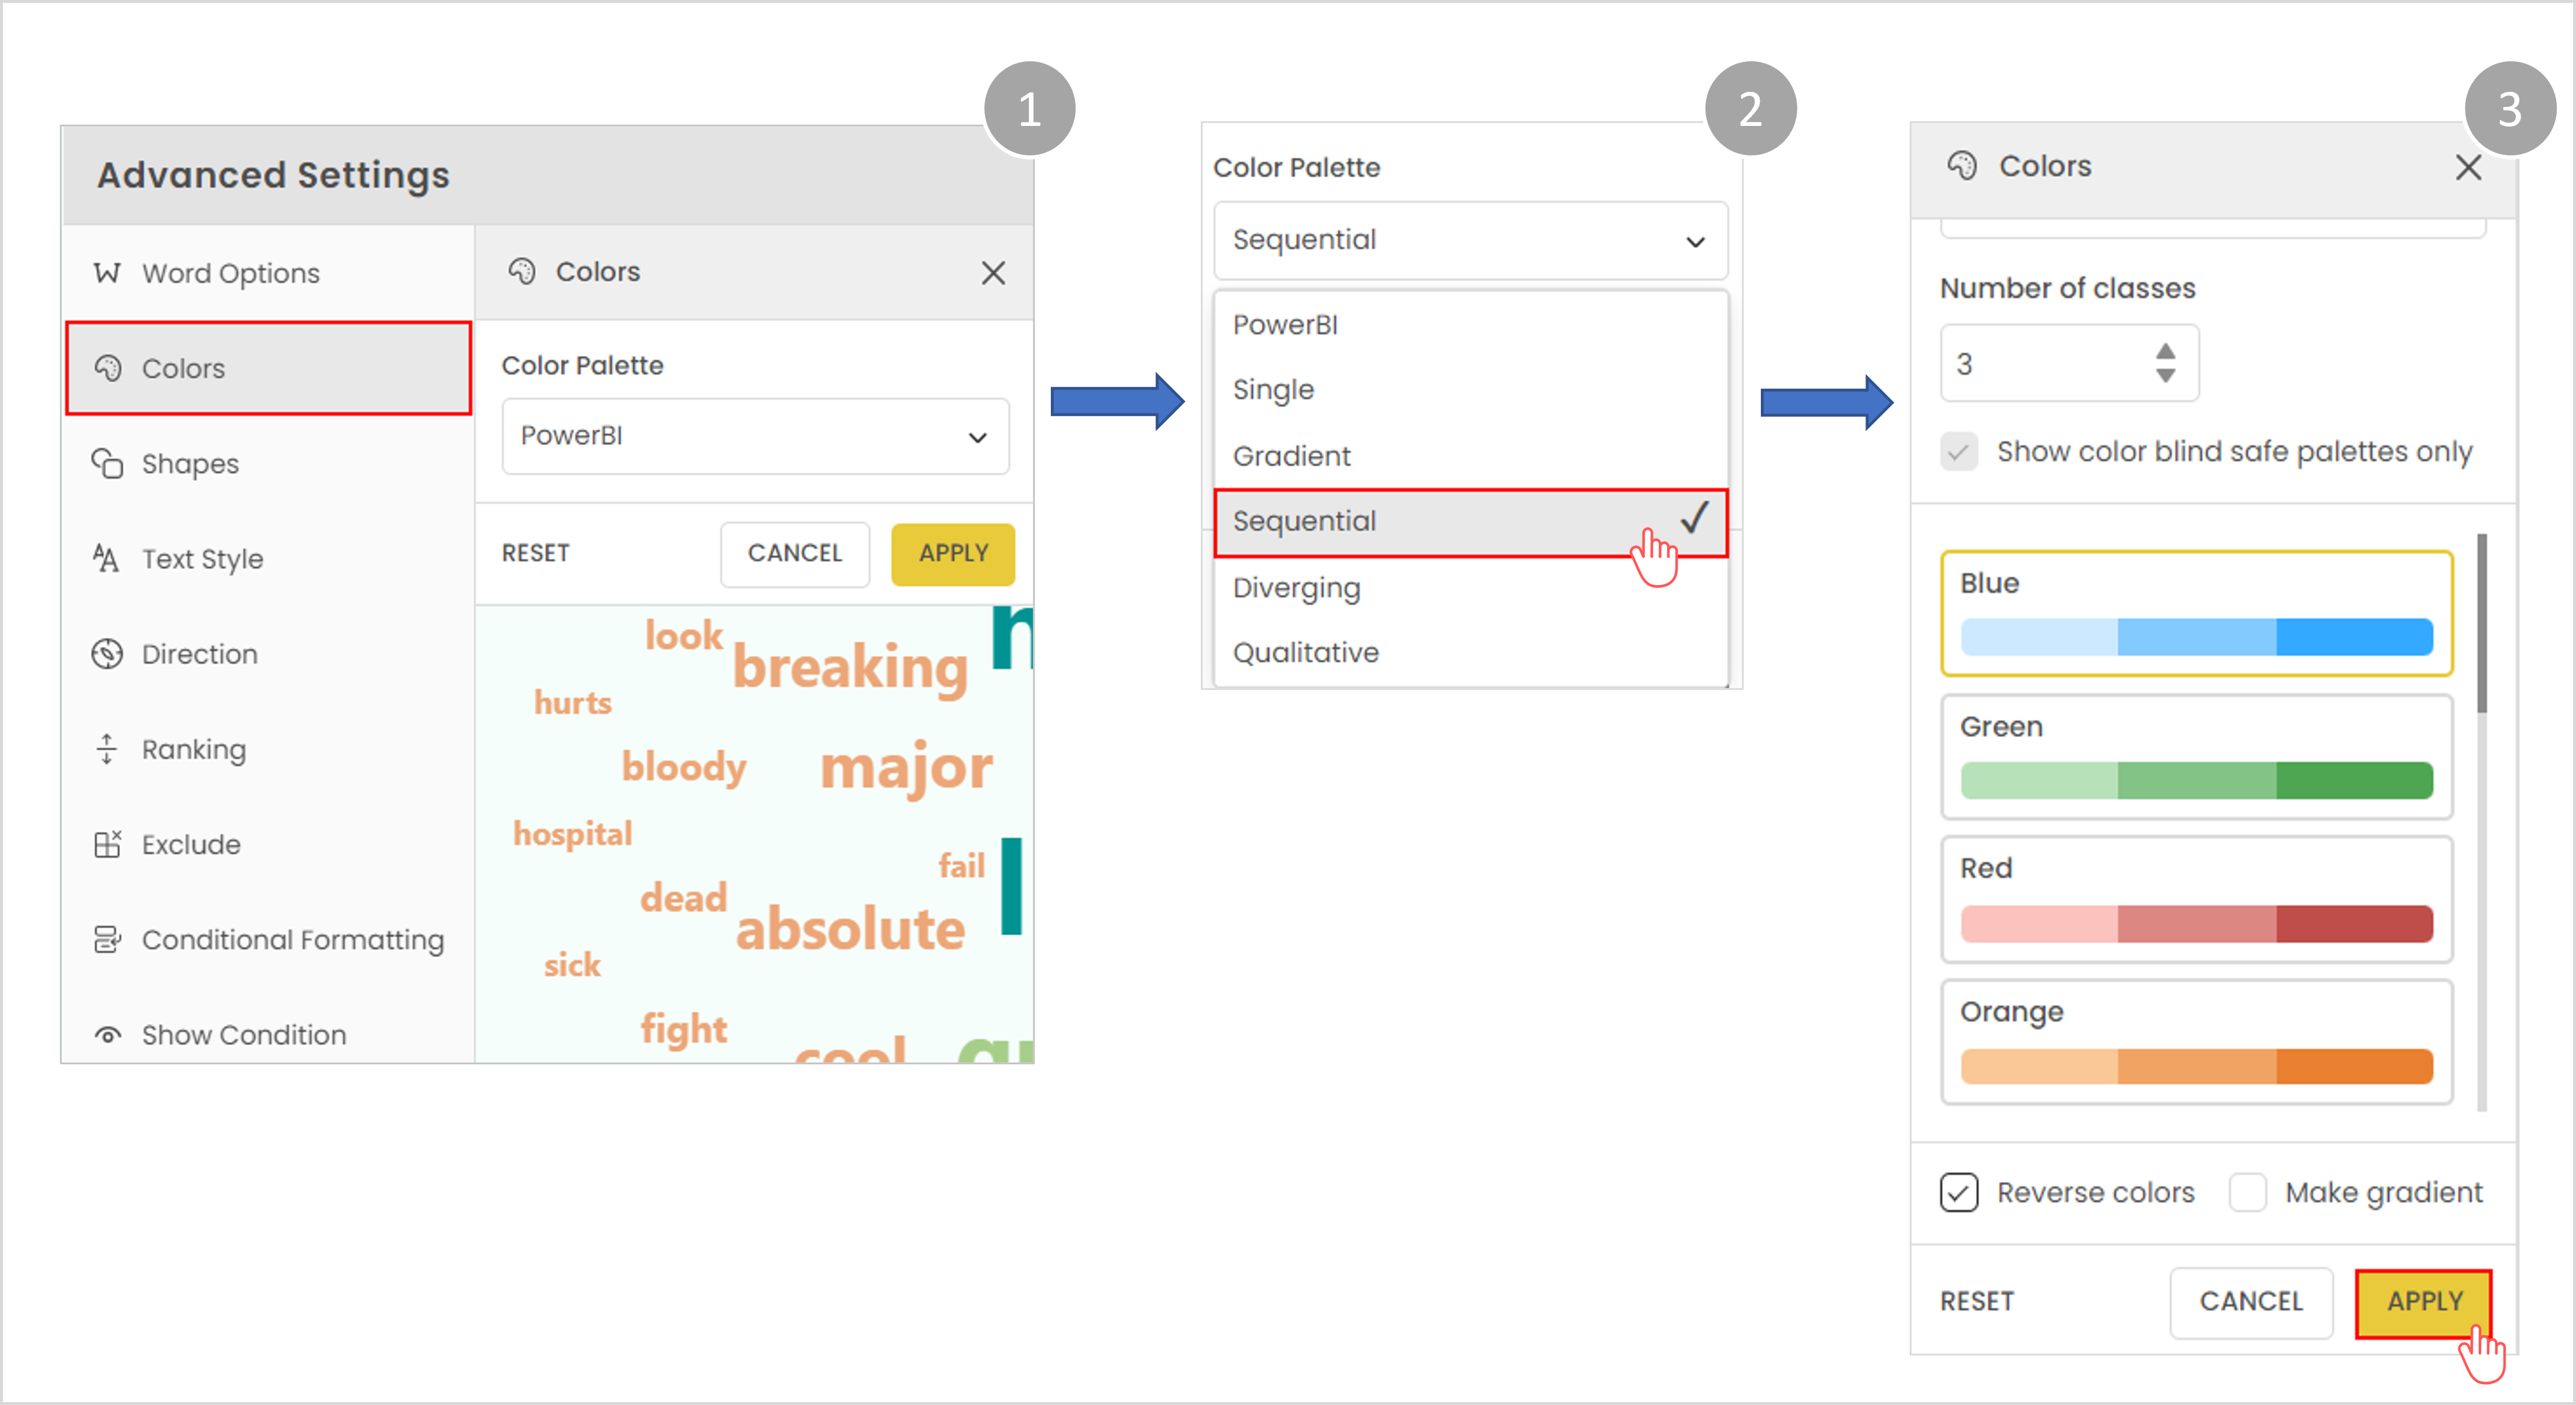Image resolution: width=2576 pixels, height=1405 pixels.
Task: Click the Text Style icon
Action: (x=106, y=559)
